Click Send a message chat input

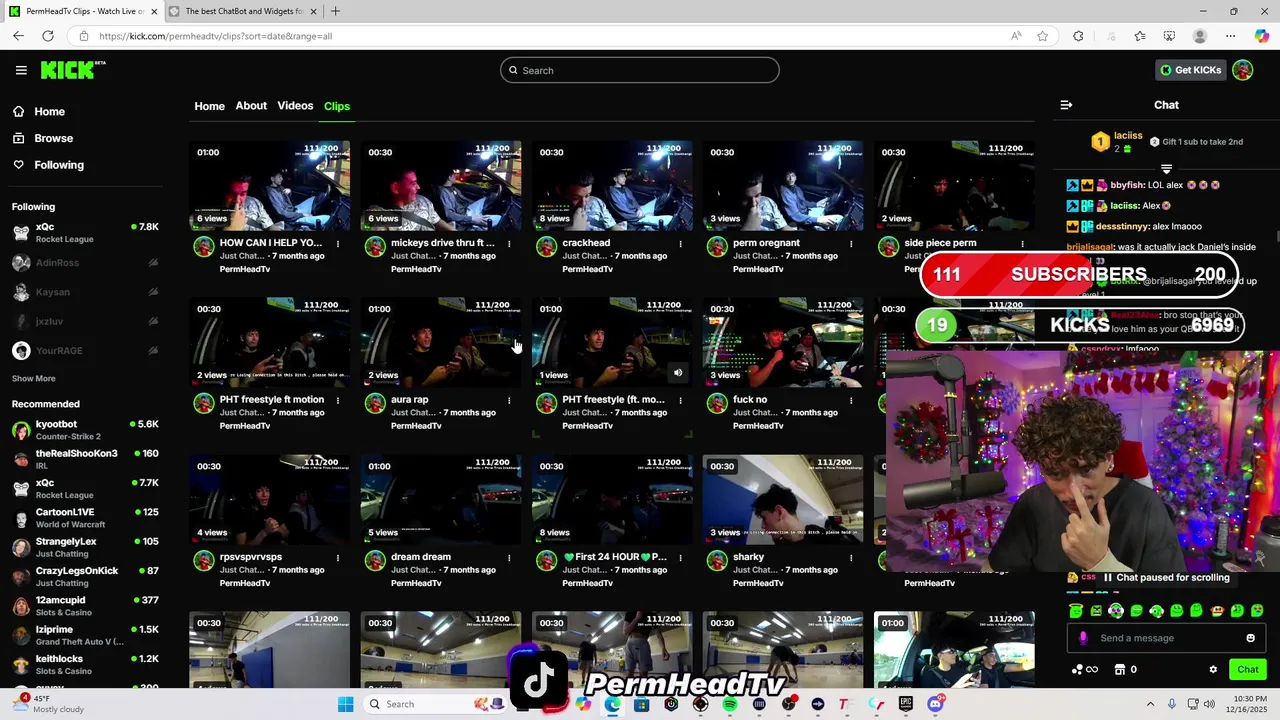(x=1166, y=638)
